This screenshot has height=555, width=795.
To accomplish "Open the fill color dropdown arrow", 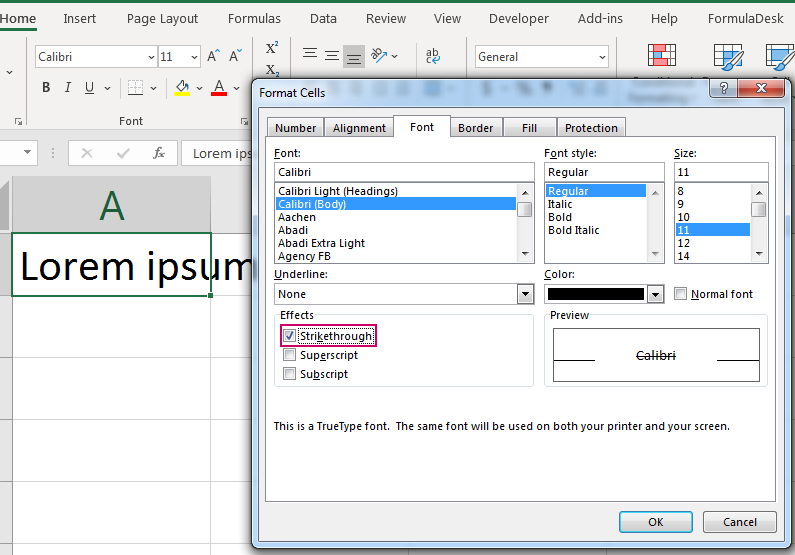I will pyautogui.click(x=199, y=88).
